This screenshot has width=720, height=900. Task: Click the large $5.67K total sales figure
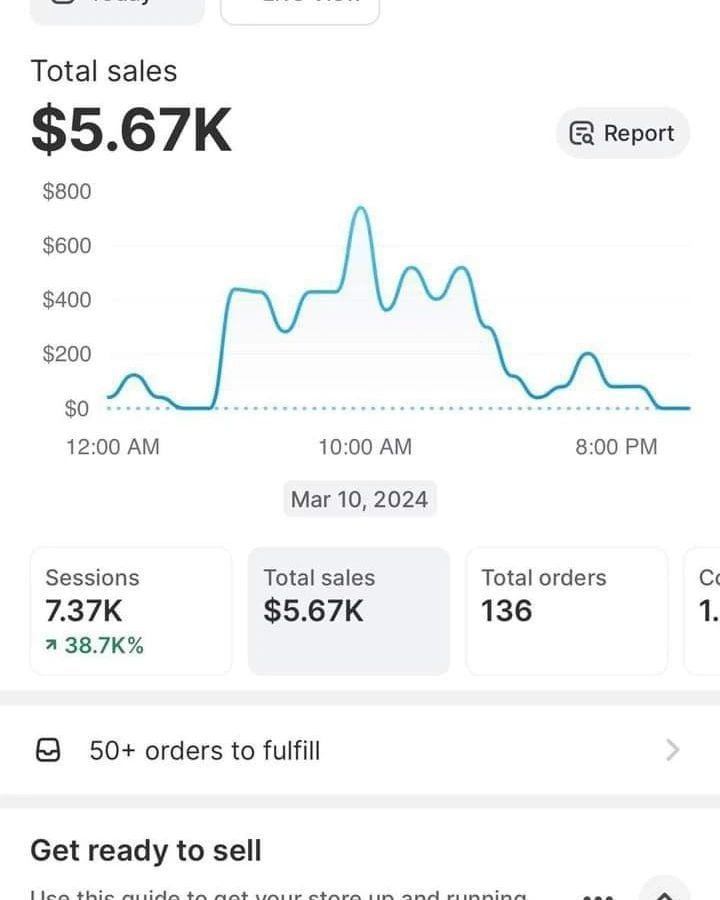point(131,131)
